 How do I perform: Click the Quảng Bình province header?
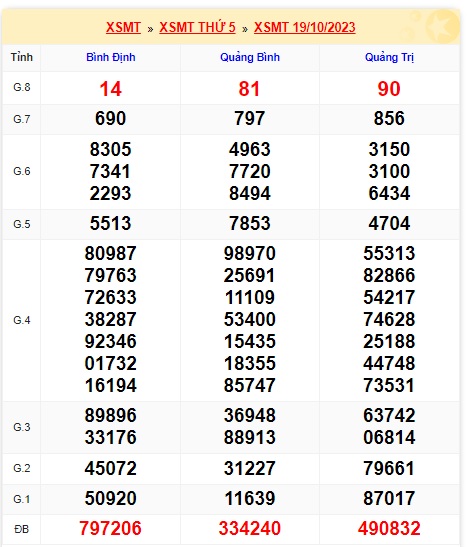250,57
